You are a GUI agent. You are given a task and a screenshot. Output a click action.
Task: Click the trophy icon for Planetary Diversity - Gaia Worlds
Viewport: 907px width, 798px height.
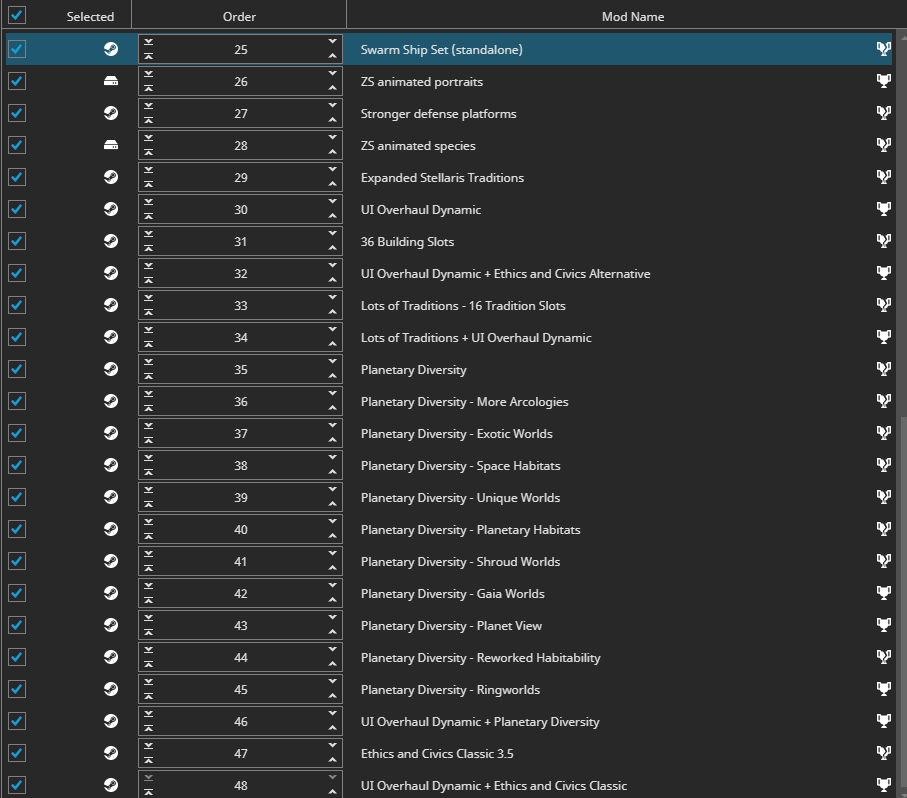883,593
